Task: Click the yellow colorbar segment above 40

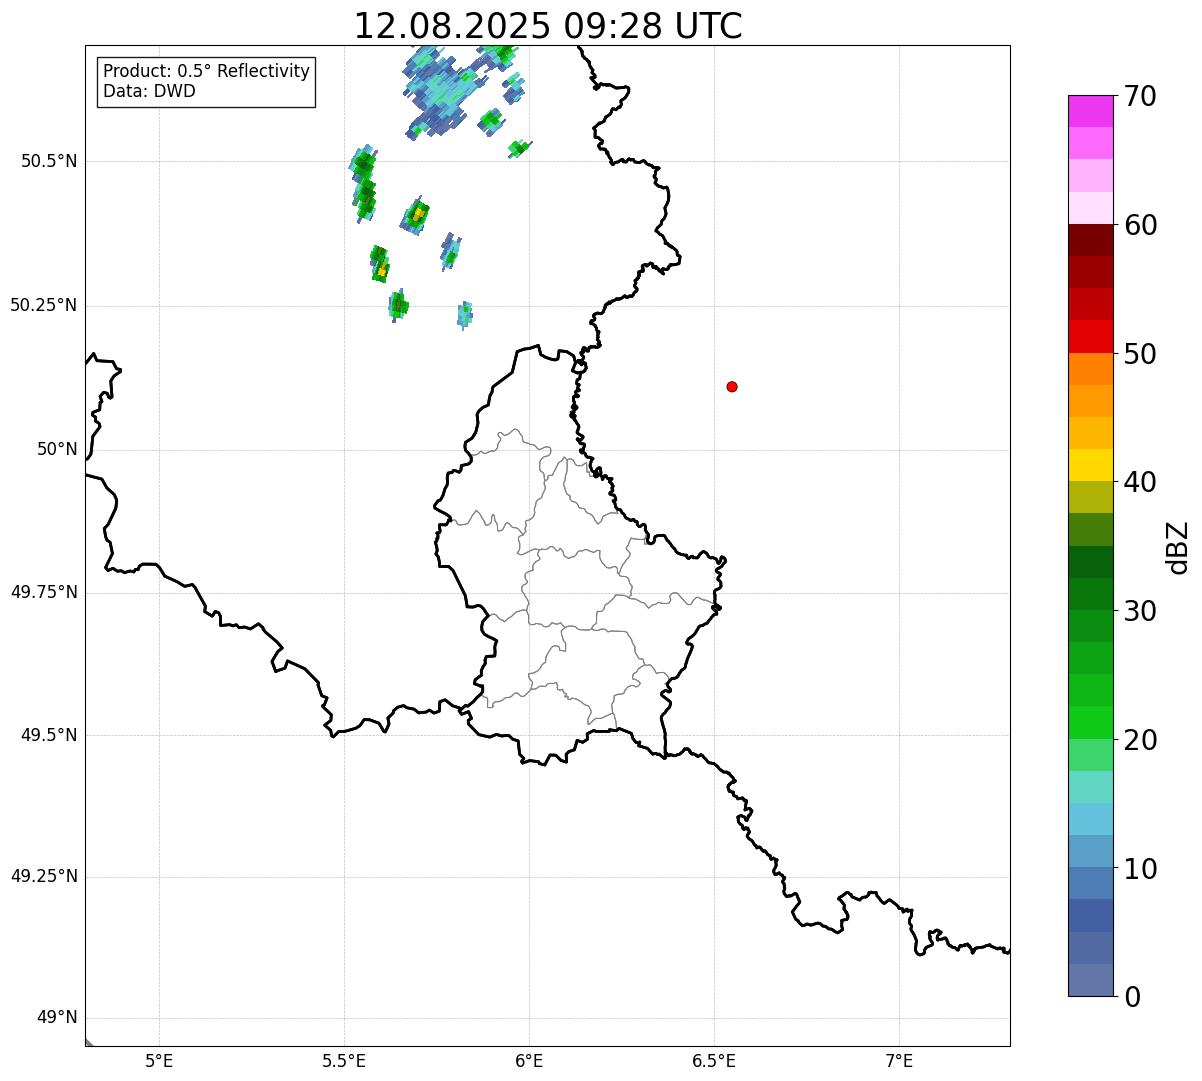Action: [x=1090, y=465]
